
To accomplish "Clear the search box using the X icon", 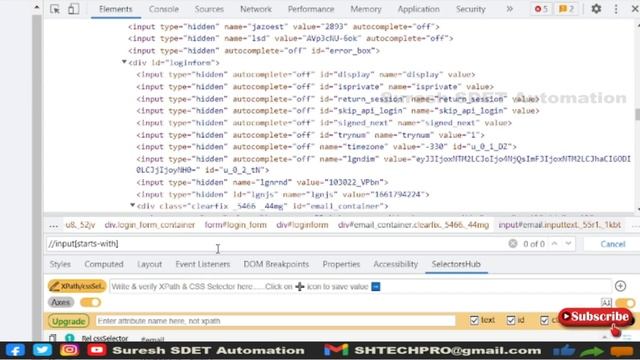I will pyautogui.click(x=513, y=244).
